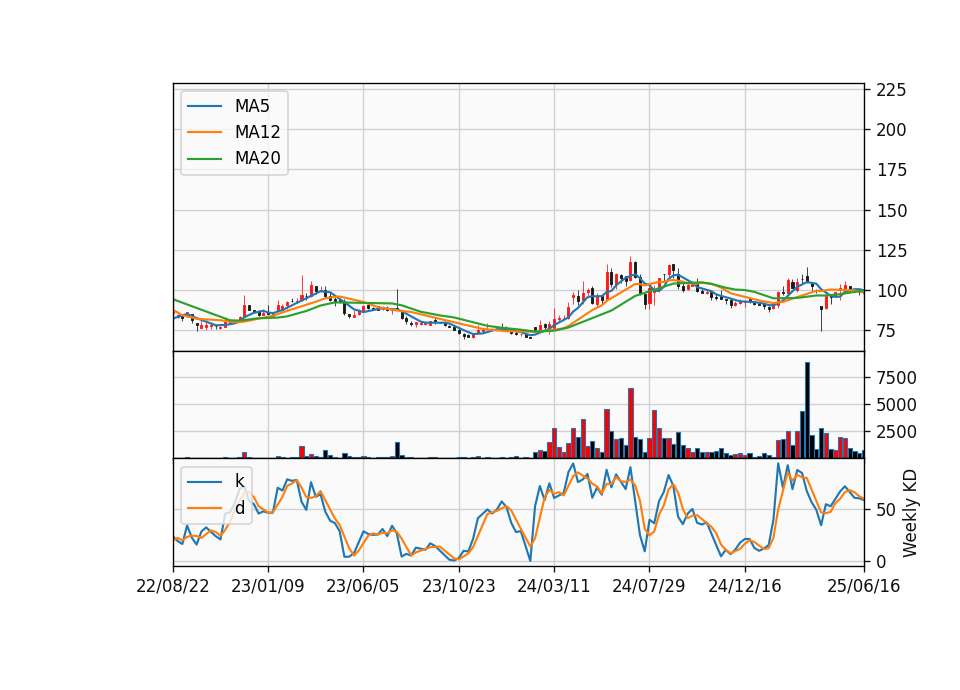Click the MA12 legend label

click(257, 132)
